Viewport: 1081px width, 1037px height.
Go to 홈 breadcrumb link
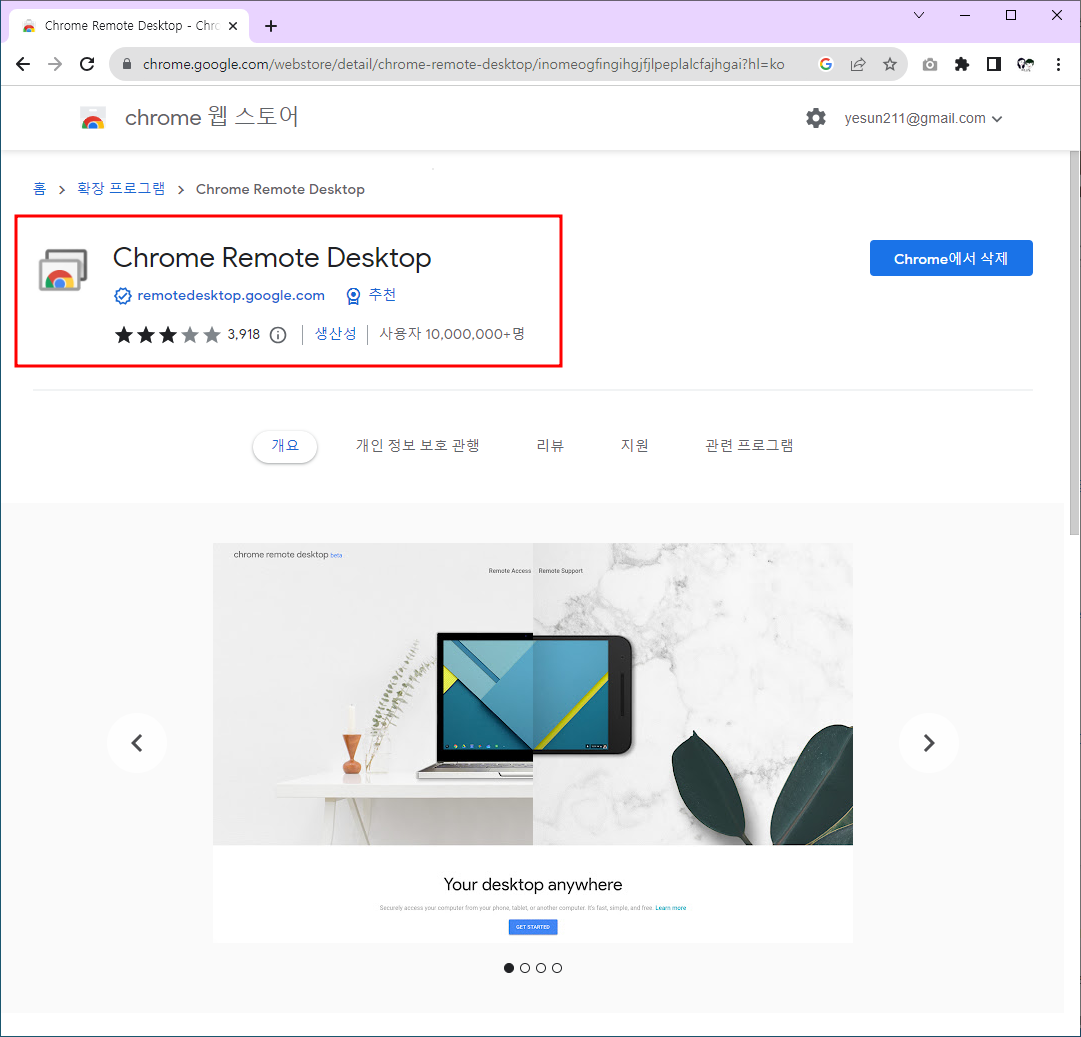pos(39,189)
